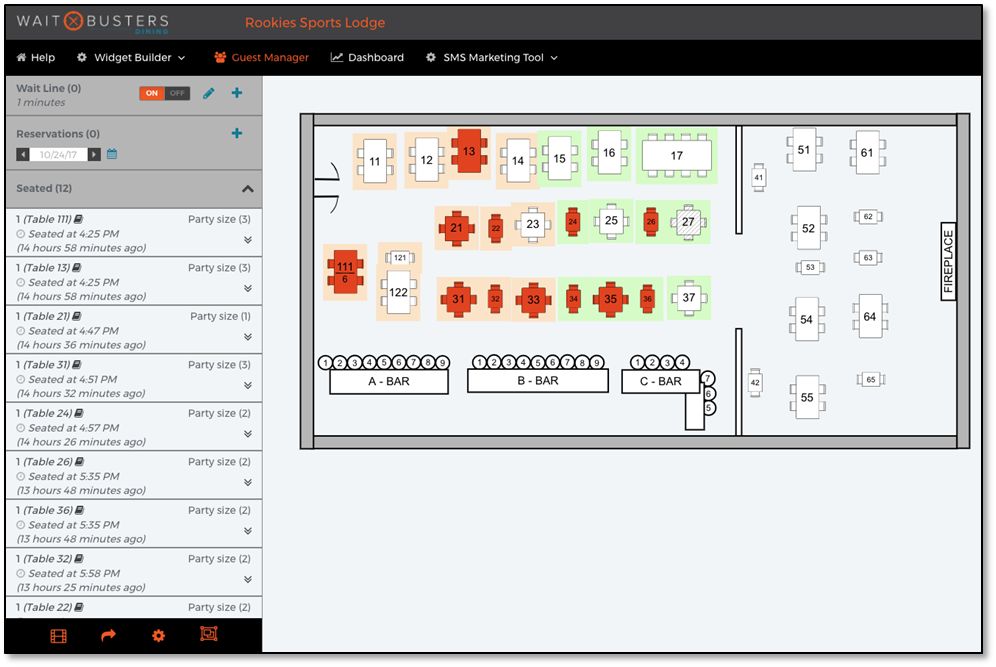Expand the Table 24 seated entry
This screenshot has width=996, height=667.
248,434
